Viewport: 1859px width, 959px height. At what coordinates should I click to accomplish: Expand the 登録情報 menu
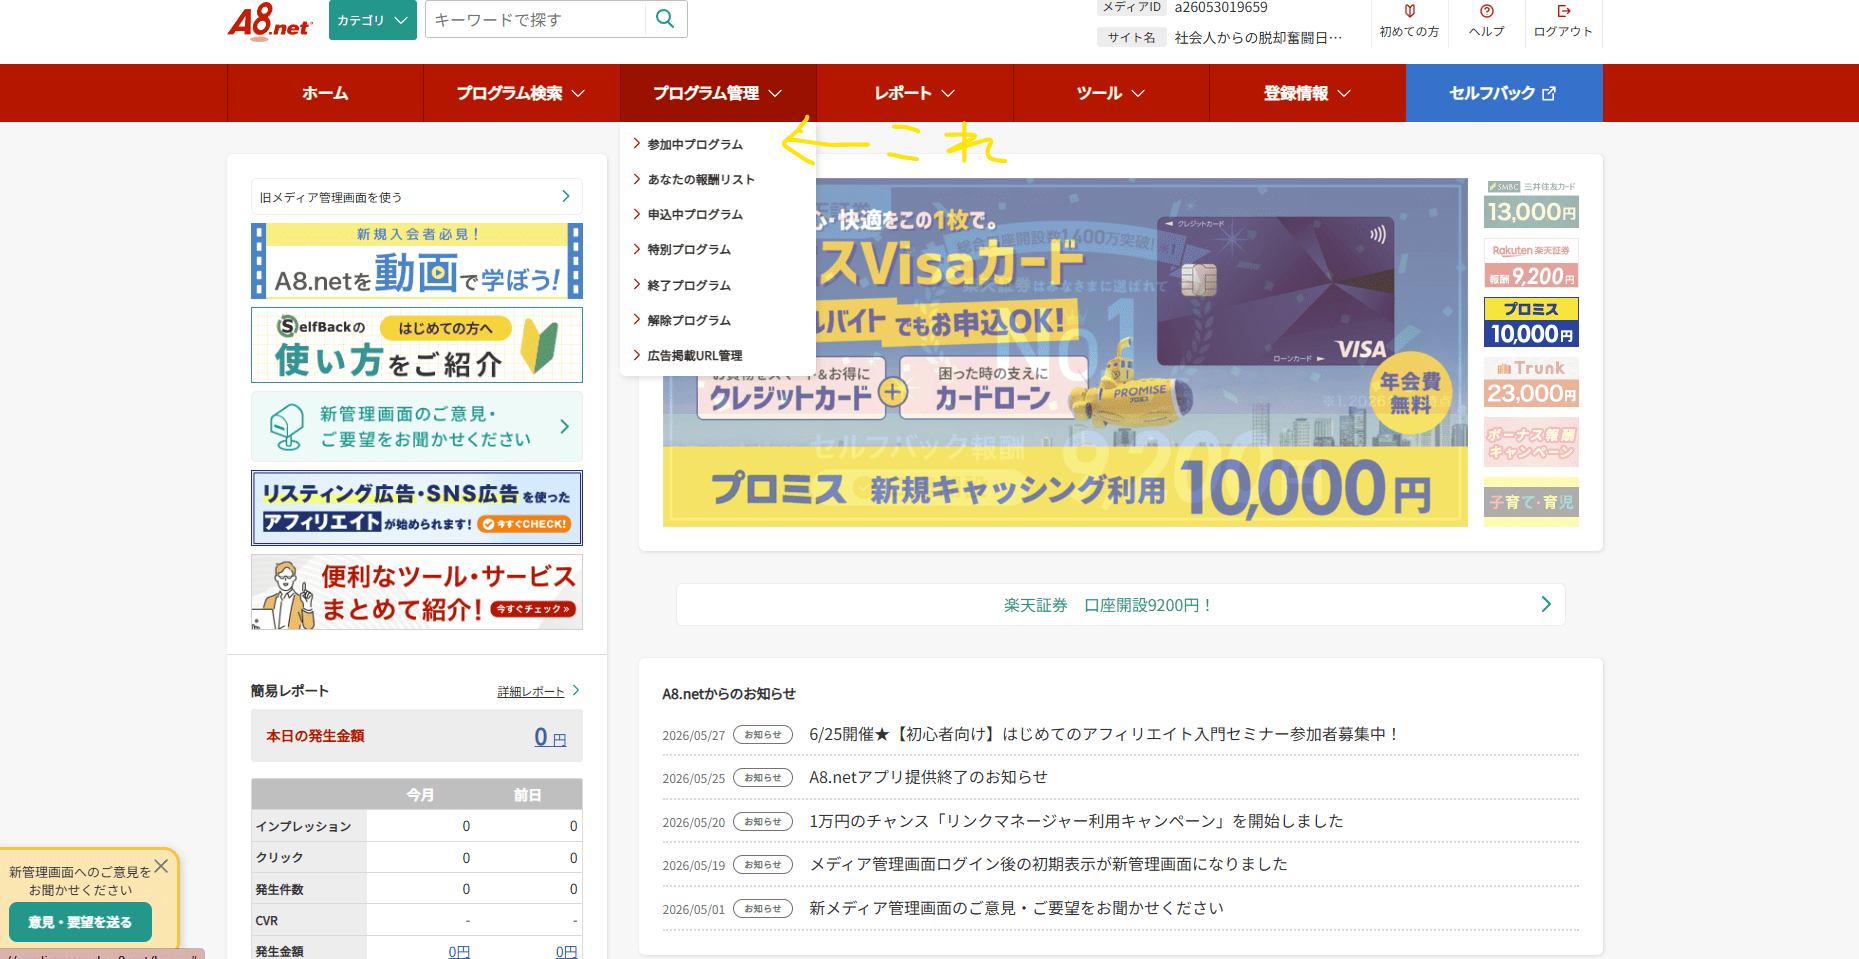(1307, 93)
